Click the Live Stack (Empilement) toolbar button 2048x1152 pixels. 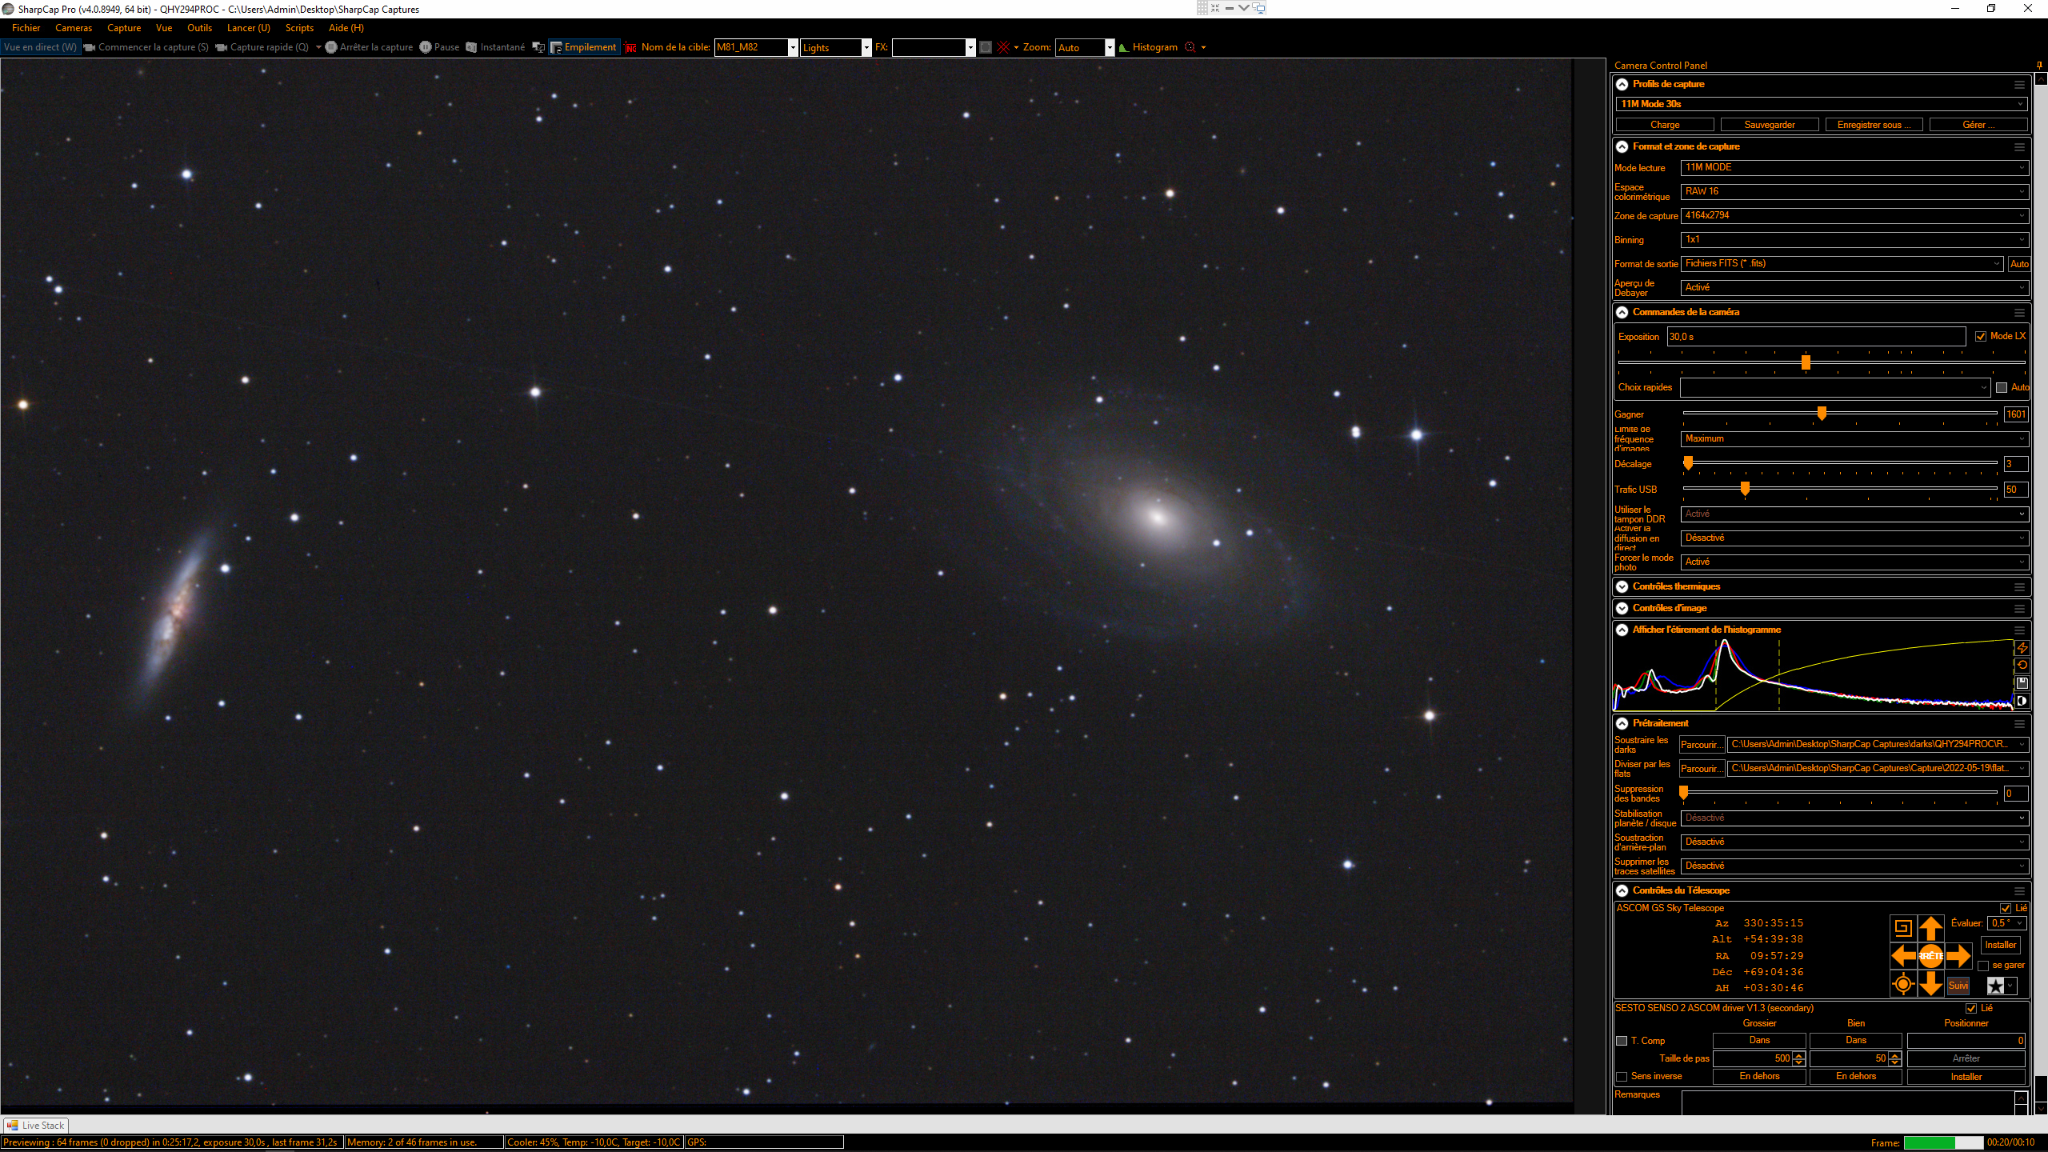click(584, 47)
